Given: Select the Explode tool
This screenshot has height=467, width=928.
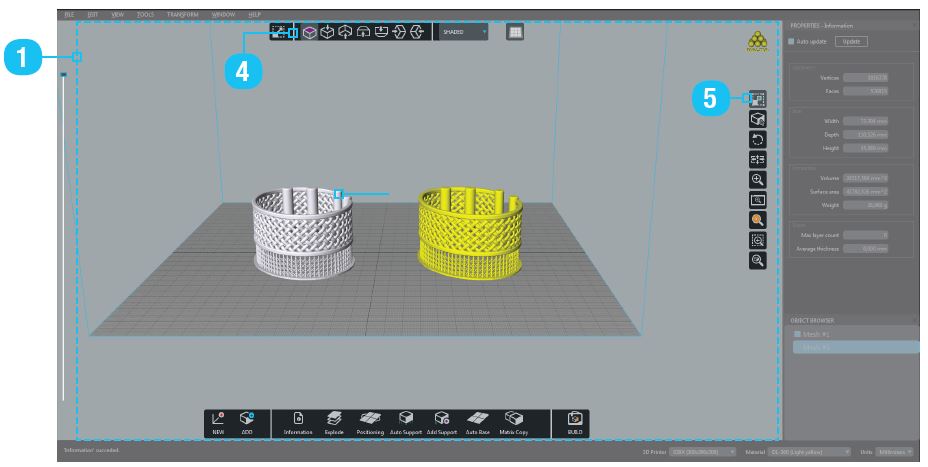Looking at the screenshot, I should 333,420.
